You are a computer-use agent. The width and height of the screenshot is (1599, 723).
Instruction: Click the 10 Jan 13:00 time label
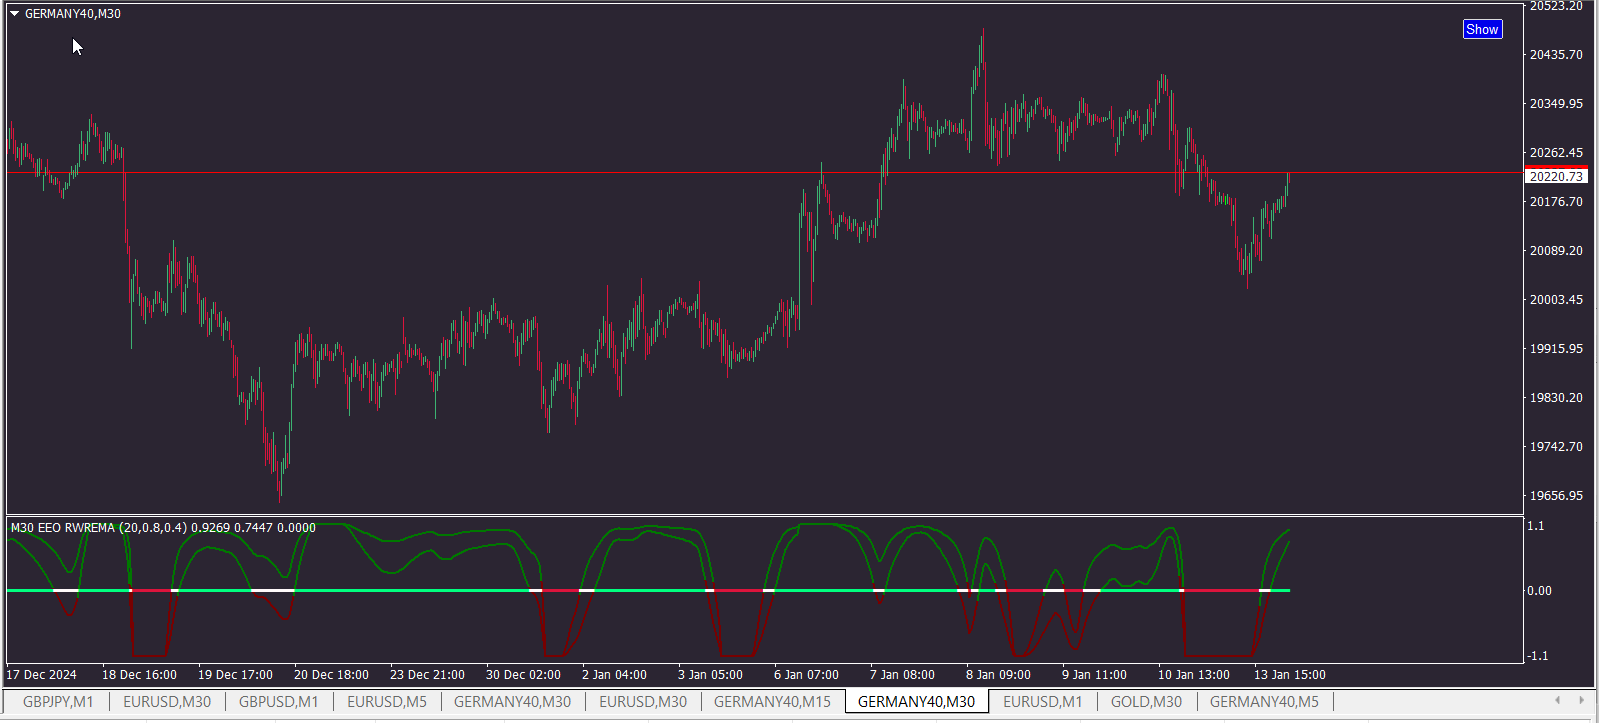pos(1194,675)
